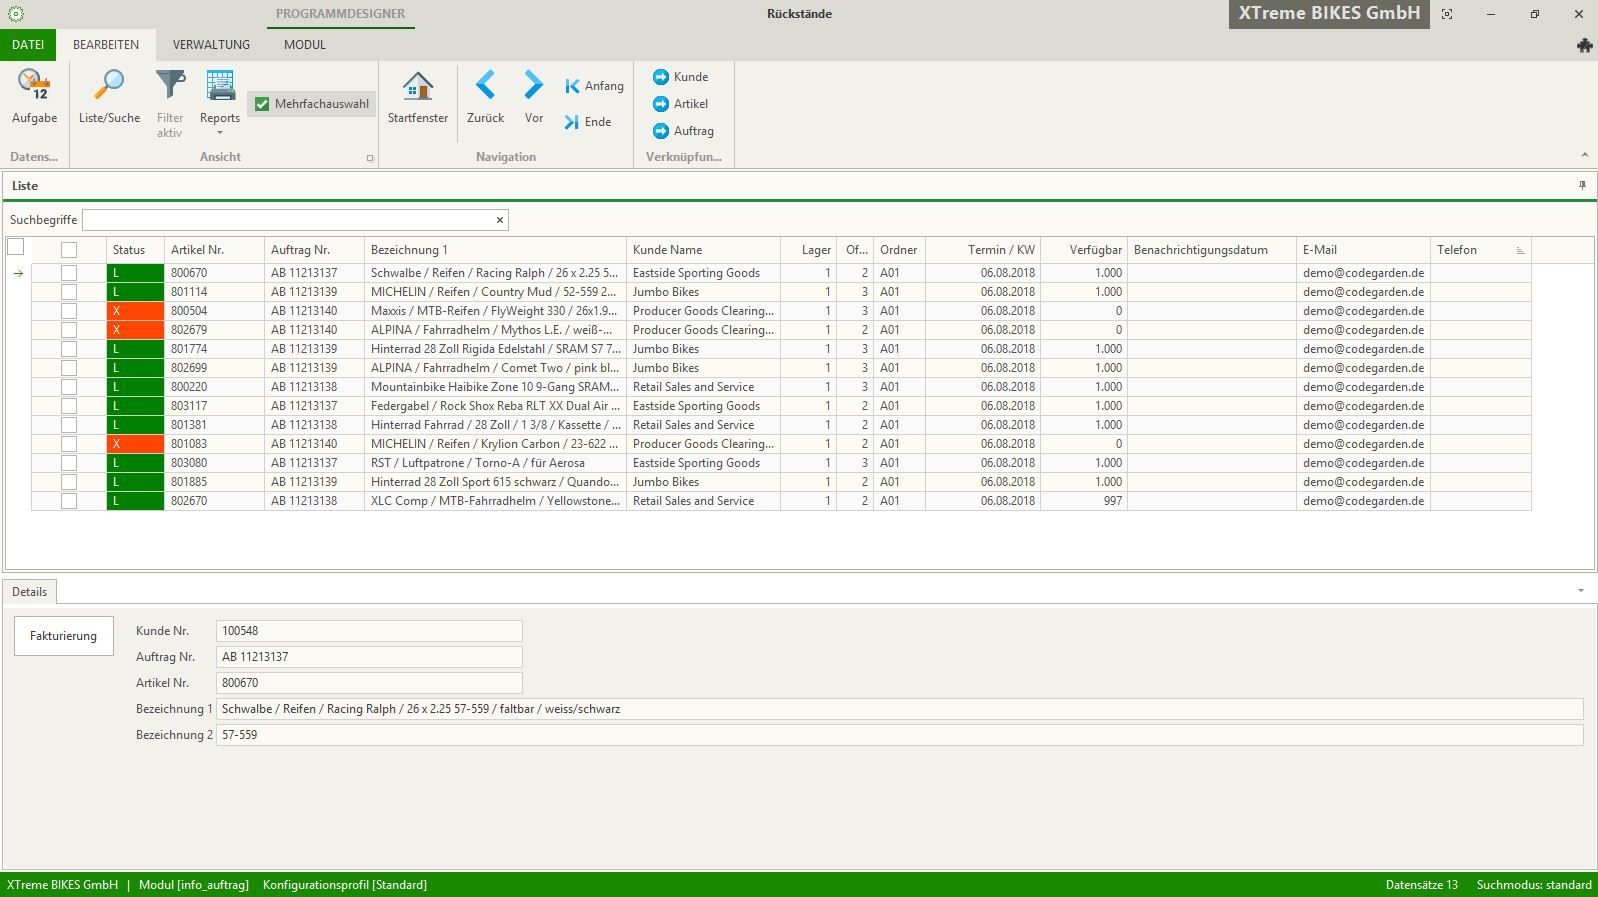
Task: Follow the Kunde link in Verknüpfungen
Action: [680, 77]
